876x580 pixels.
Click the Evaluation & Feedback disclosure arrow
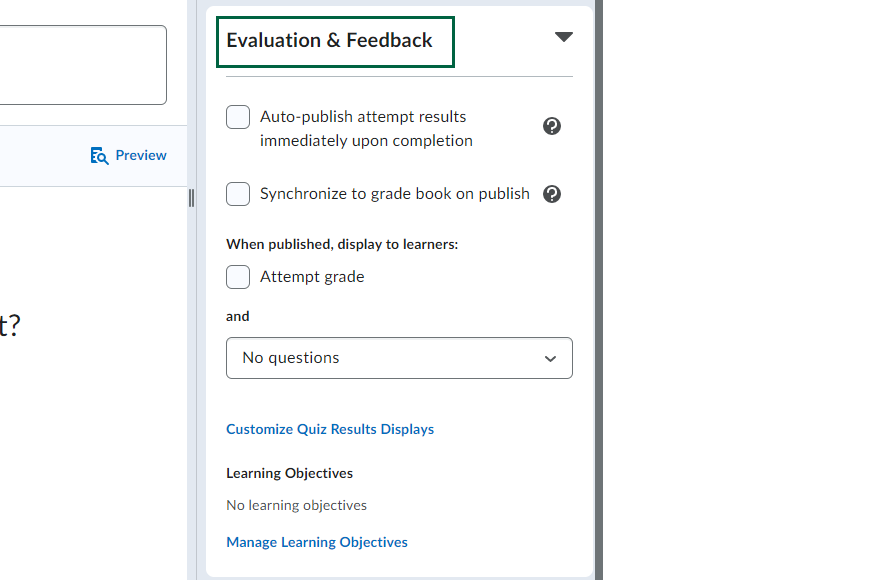[x=564, y=36]
